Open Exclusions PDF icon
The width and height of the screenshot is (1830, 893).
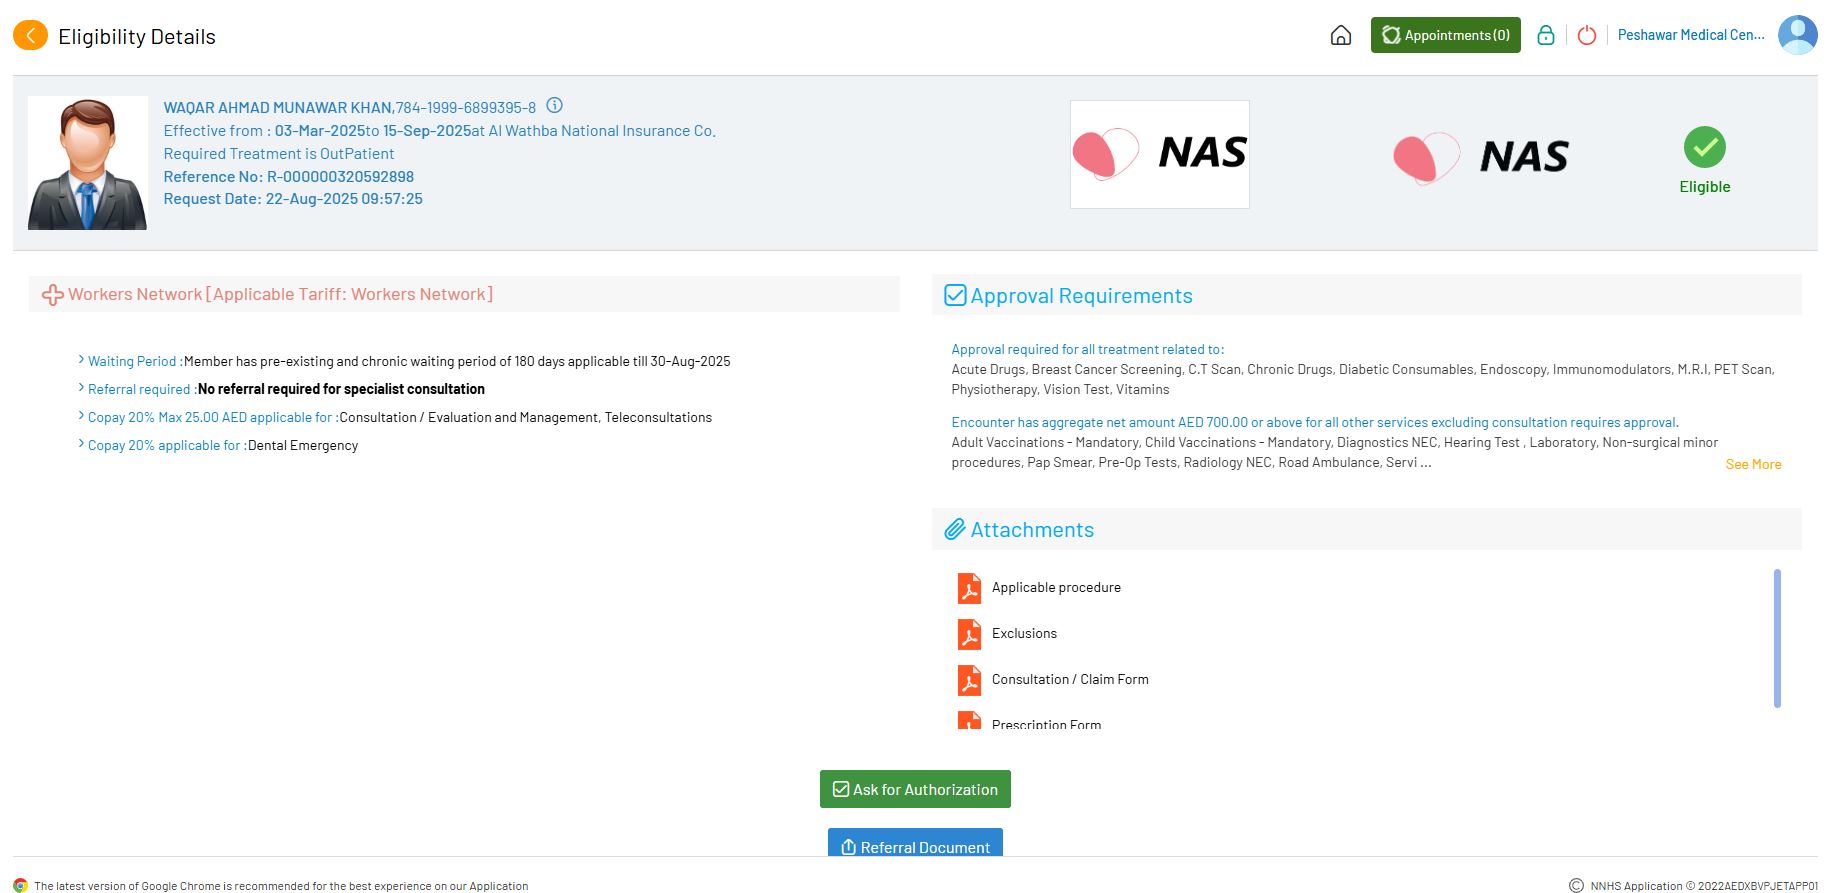969,634
